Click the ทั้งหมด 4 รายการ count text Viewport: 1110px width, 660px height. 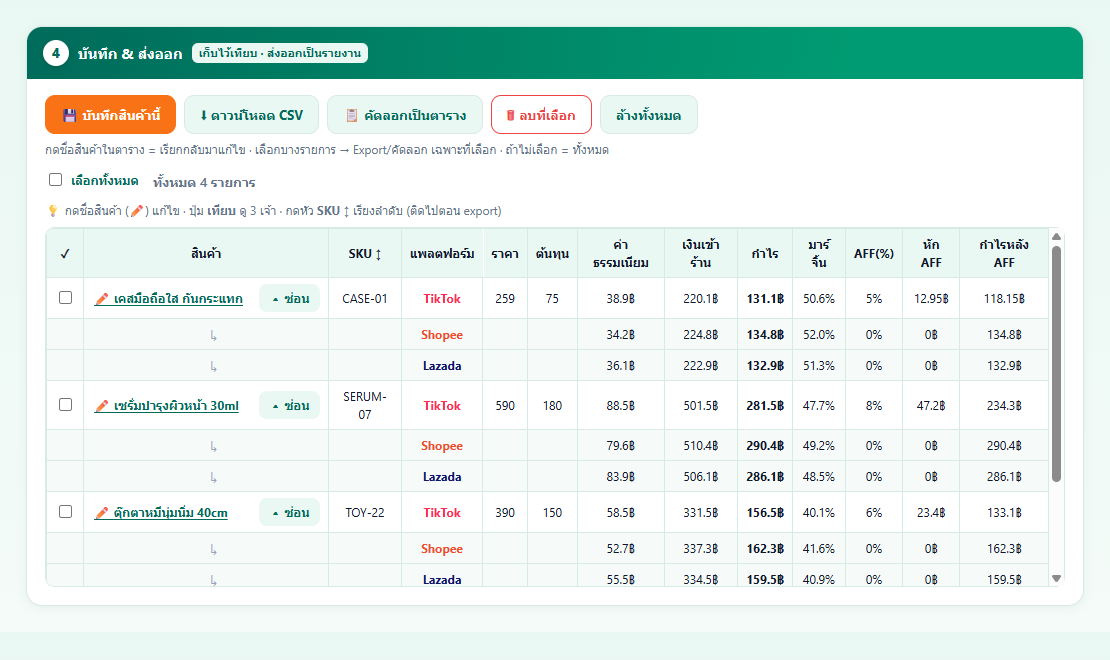[x=204, y=183]
